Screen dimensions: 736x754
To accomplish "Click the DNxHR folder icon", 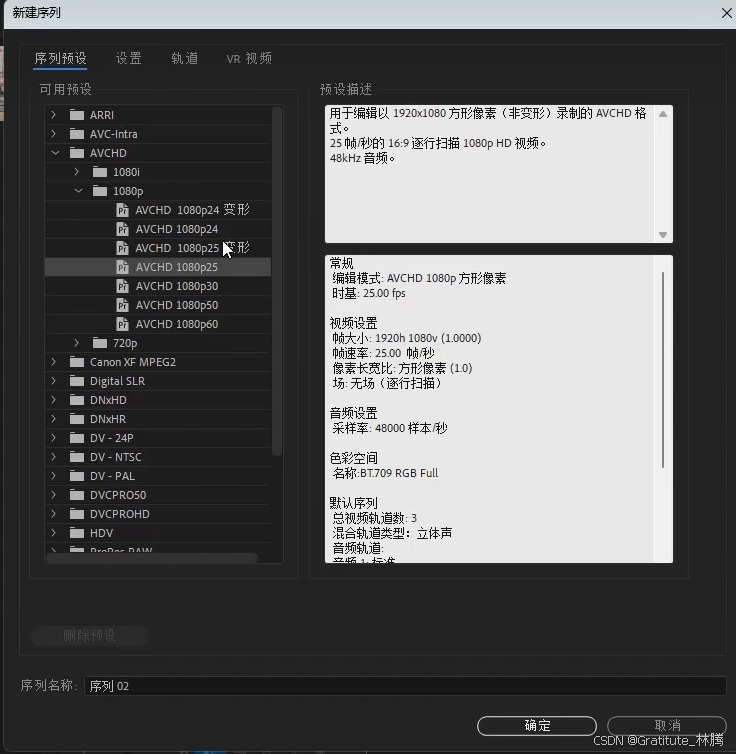I will 77,419.
